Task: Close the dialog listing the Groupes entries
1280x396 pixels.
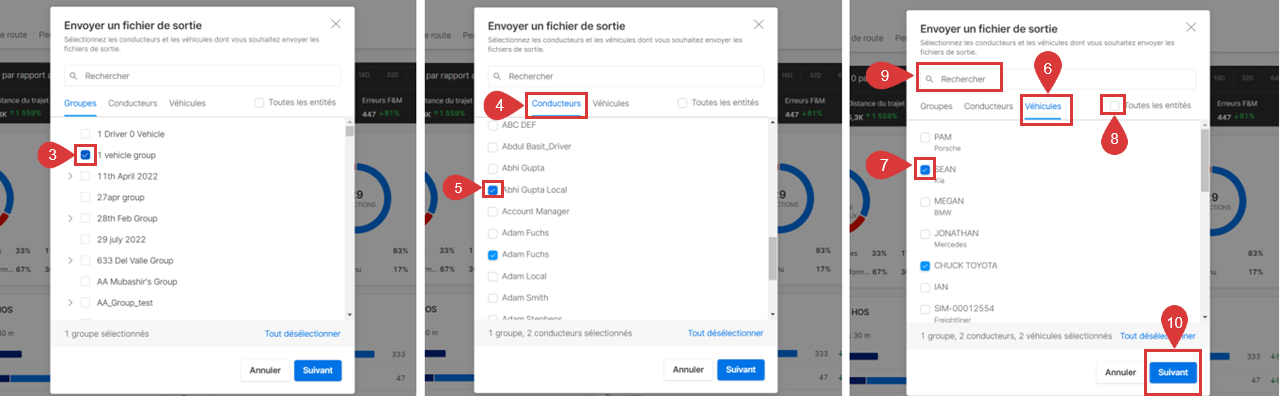Action: tap(336, 24)
